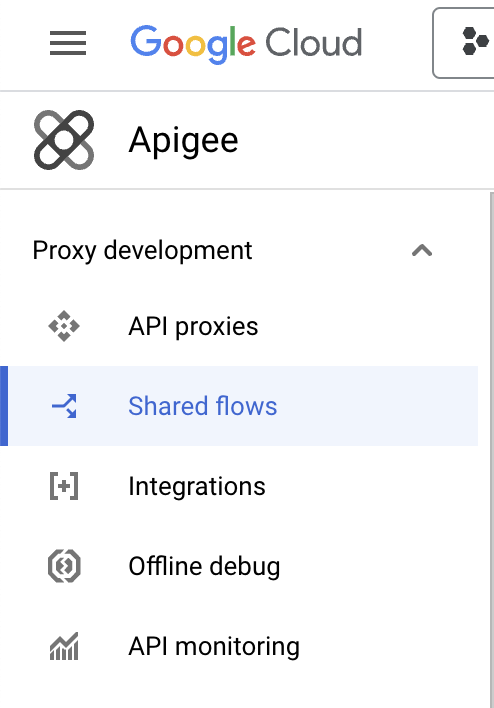Click the Integrations bracket-plus icon
This screenshot has height=708, width=494.
click(64, 486)
